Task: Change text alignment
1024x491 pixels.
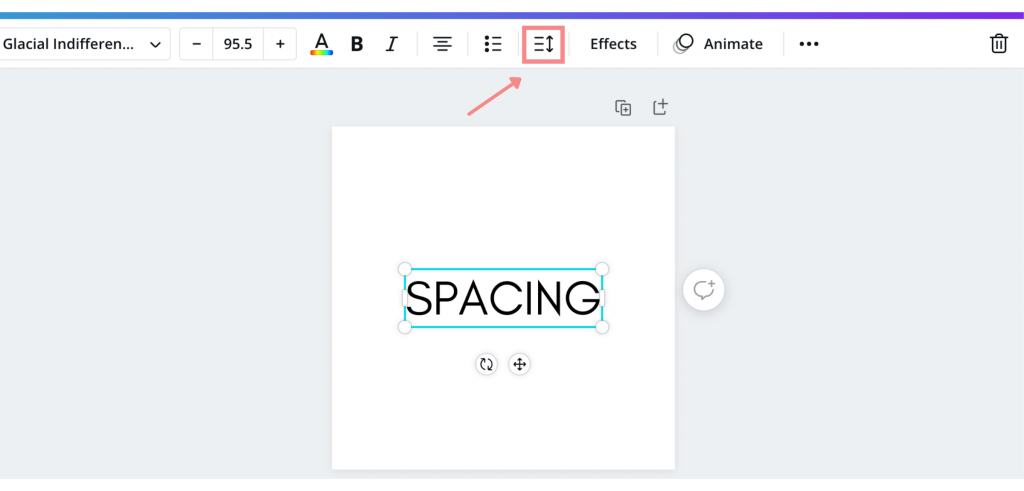Action: (443, 44)
